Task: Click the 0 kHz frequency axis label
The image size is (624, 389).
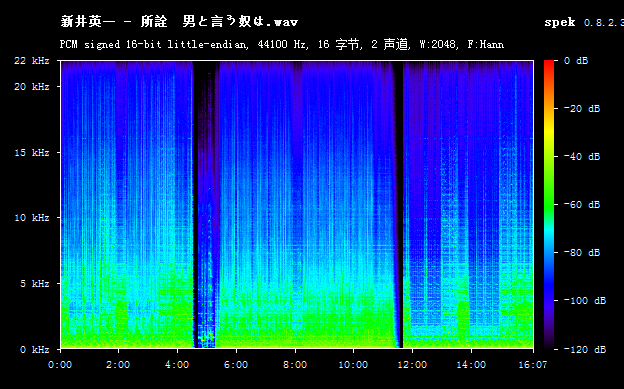Action: click(35, 350)
